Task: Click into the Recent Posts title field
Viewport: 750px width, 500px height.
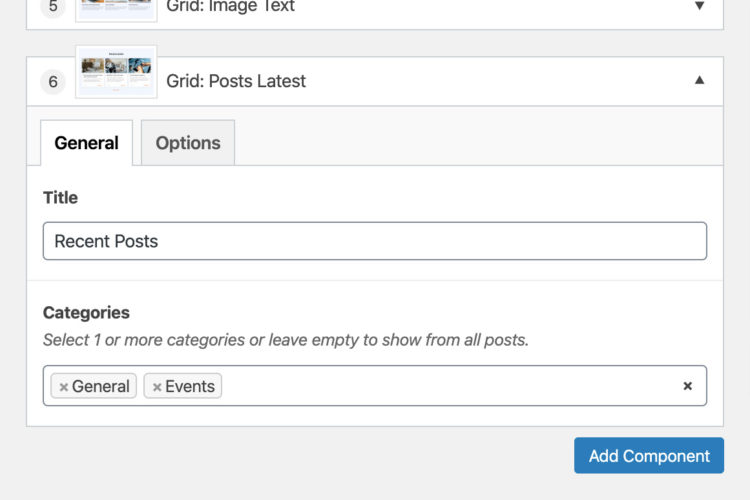Action: click(374, 241)
